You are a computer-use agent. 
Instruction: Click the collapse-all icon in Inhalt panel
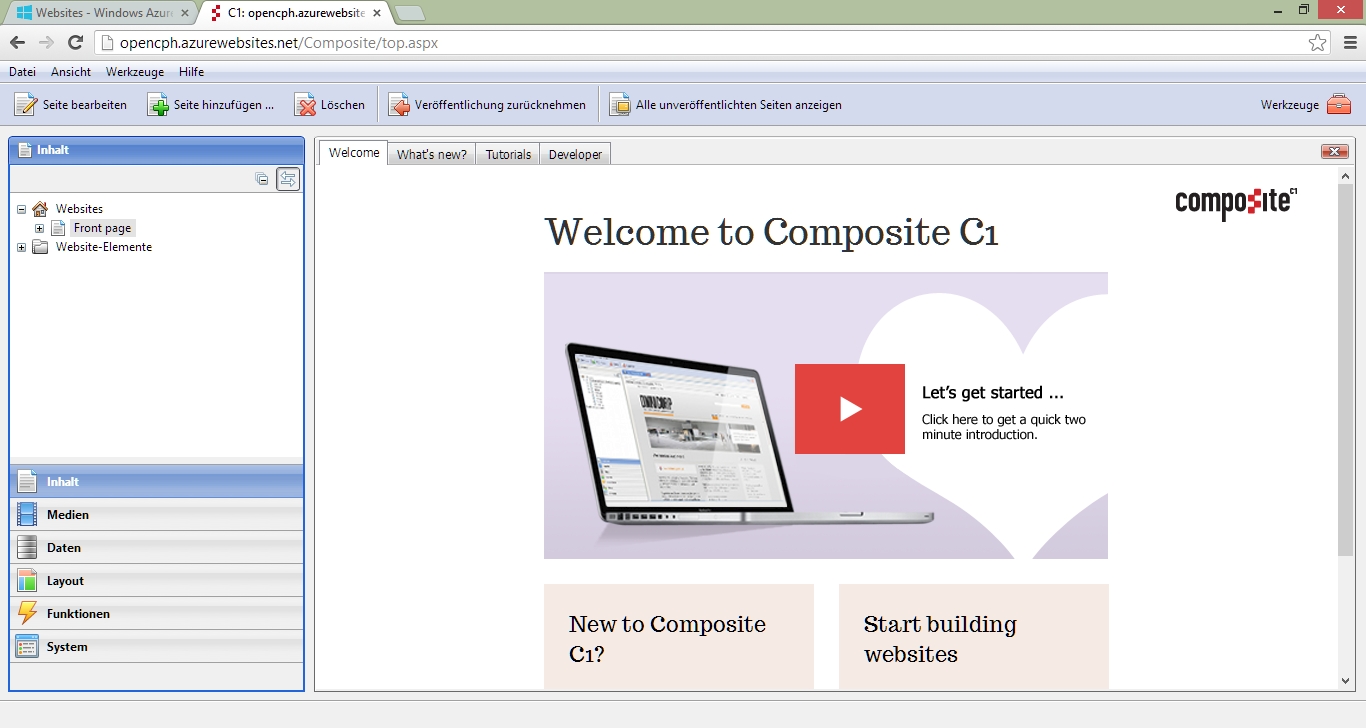point(262,179)
